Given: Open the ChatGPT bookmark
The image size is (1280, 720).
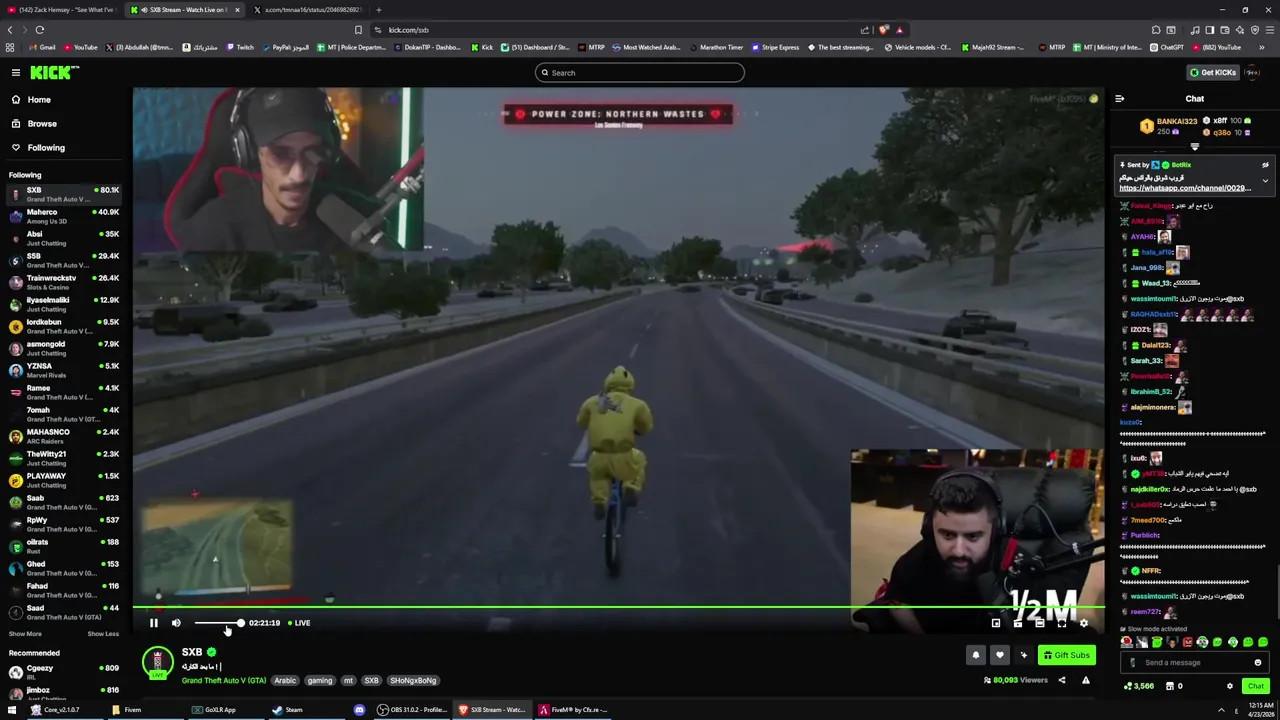Looking at the screenshot, I should (x=1168, y=47).
